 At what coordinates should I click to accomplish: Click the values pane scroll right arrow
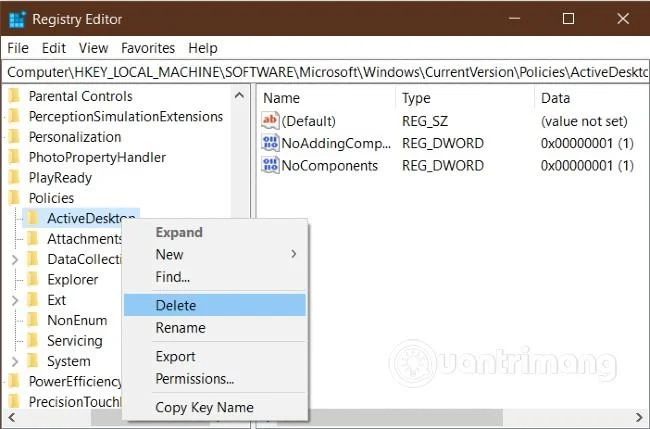(x=639, y=417)
